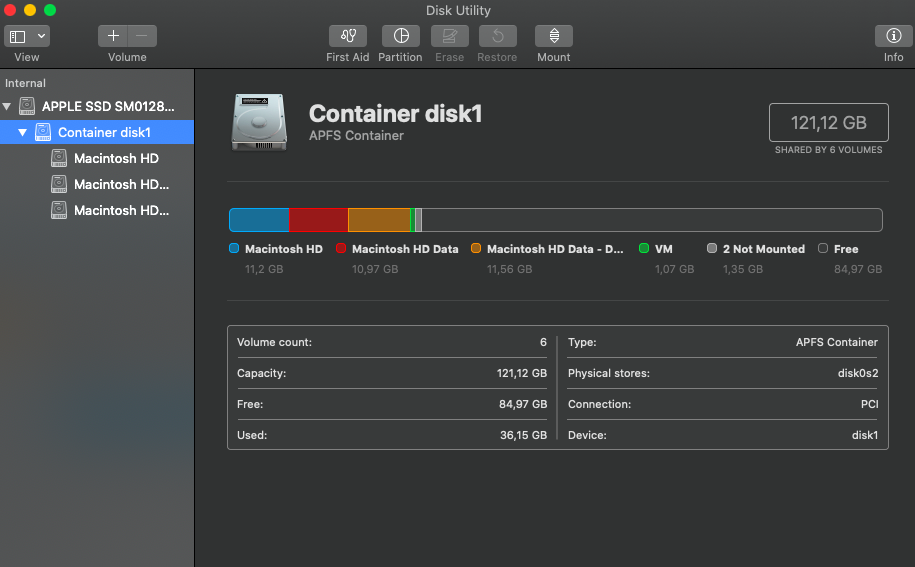Click the blue Macintosh HD usage bar segment

[259, 220]
